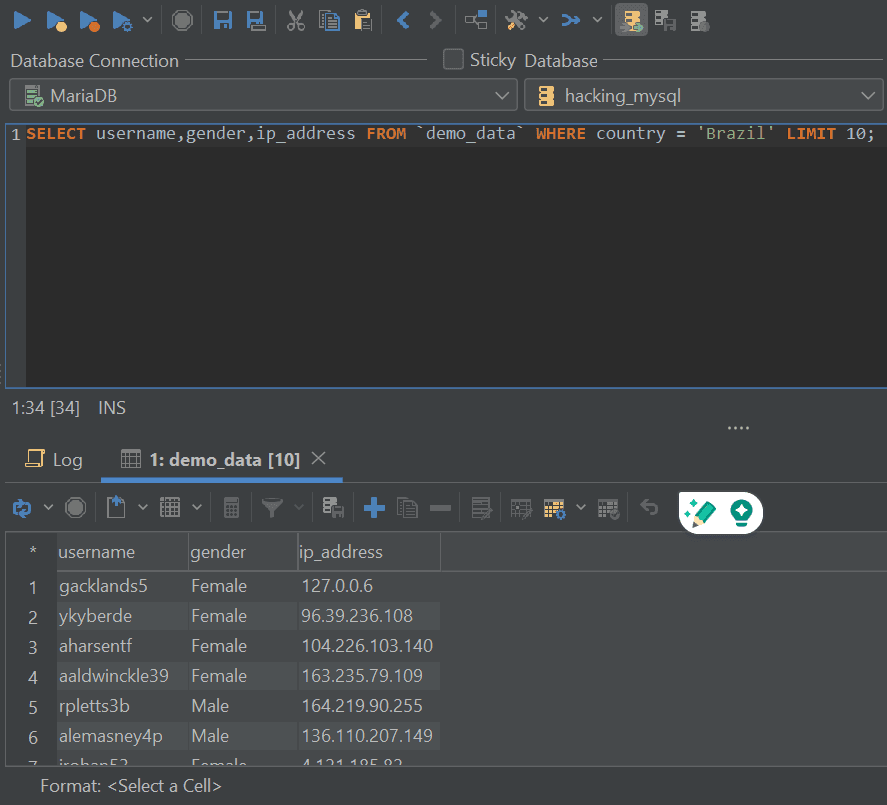Open the hacking_mysql database dropdown
Image resolution: width=887 pixels, height=805 pixels.
point(704,95)
